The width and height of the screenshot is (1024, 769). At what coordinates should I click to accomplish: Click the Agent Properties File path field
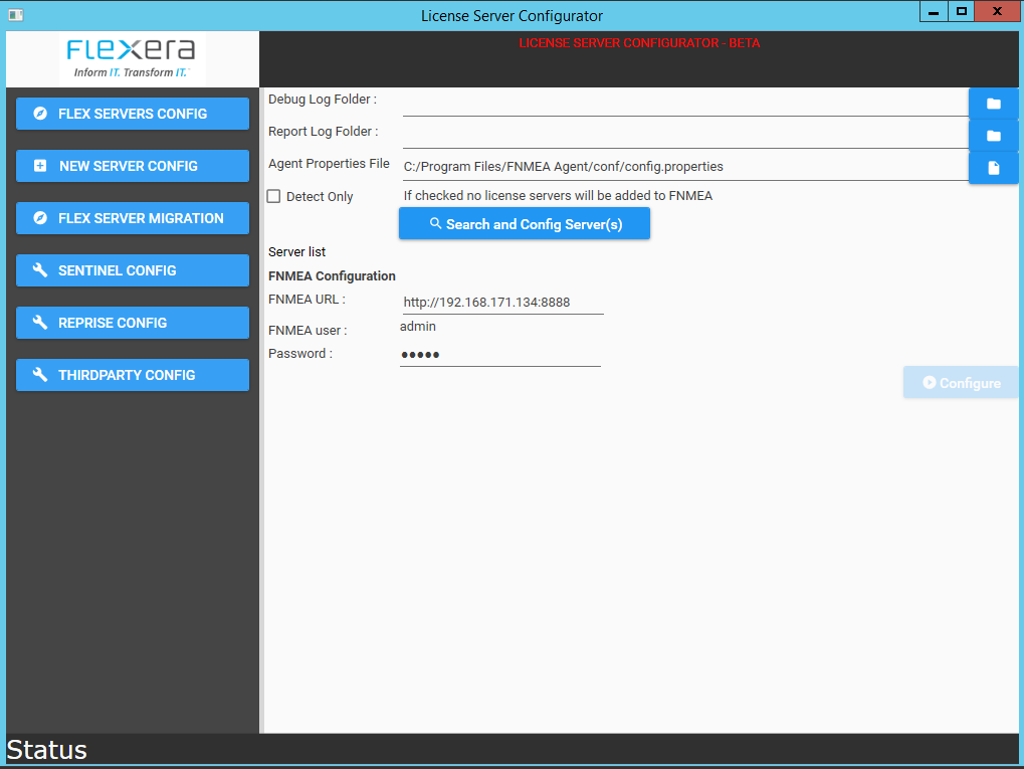pos(686,167)
